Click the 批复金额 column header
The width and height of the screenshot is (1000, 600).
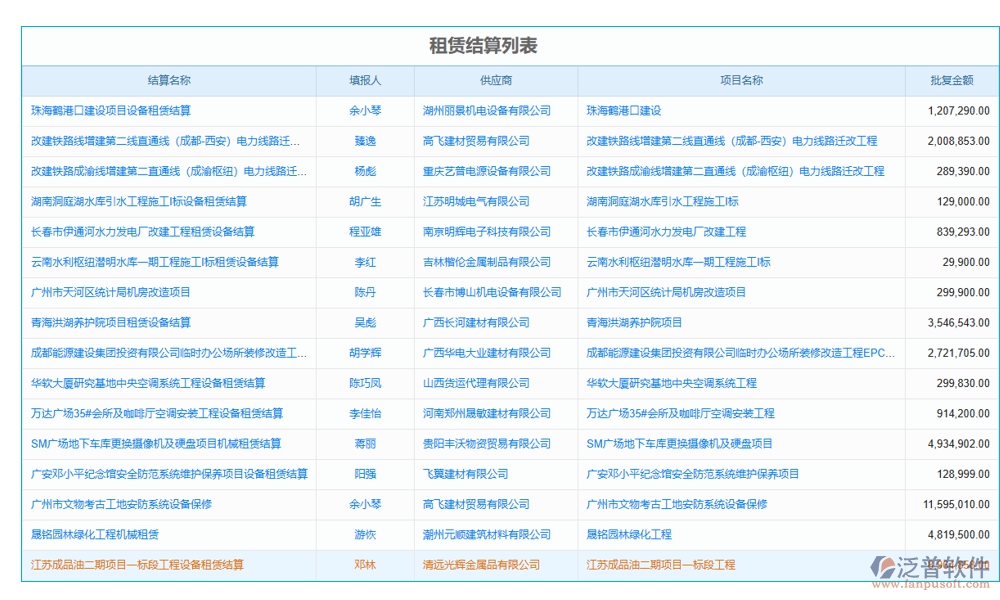point(953,80)
